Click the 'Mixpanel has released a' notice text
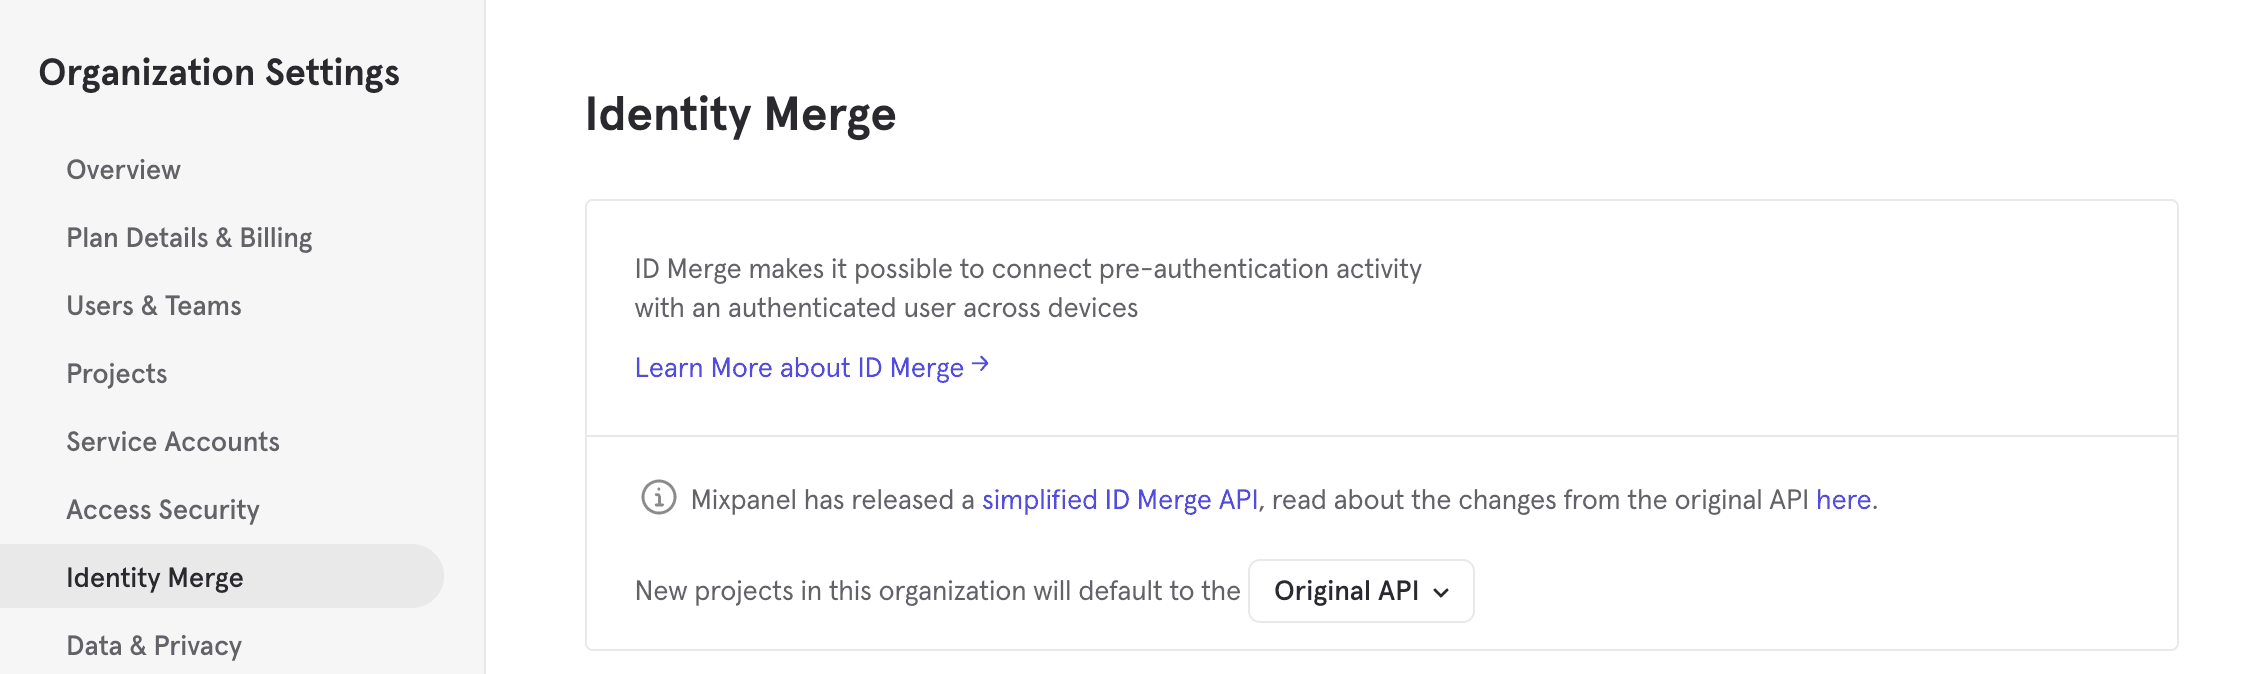 click(832, 500)
